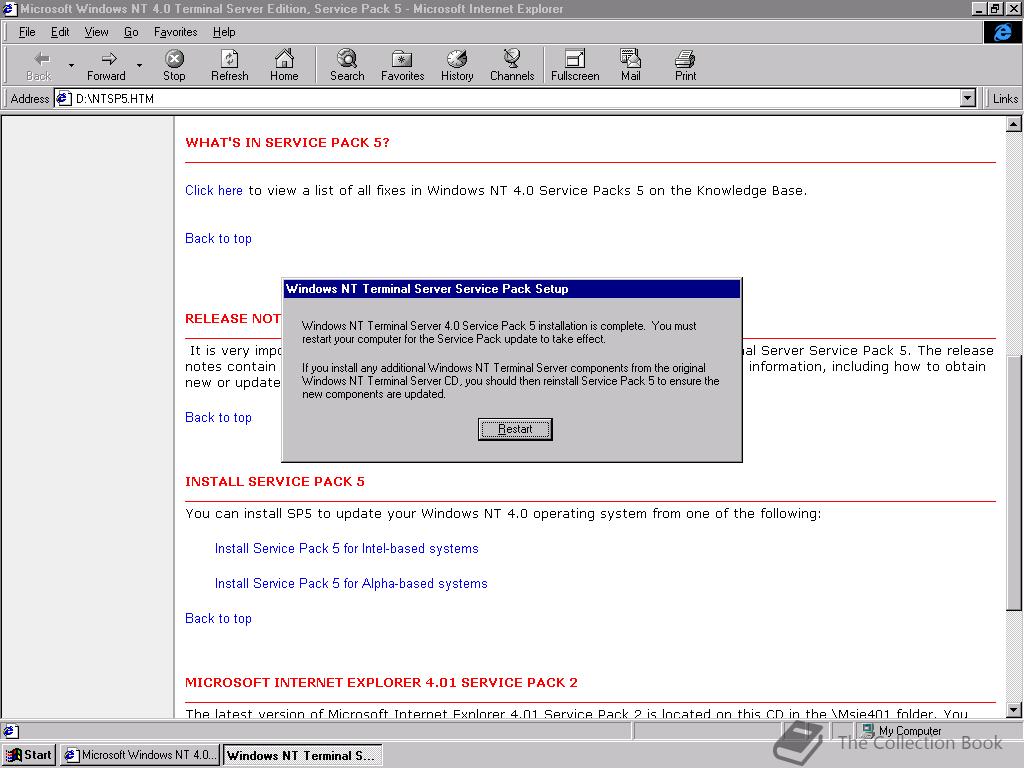Image resolution: width=1024 pixels, height=768 pixels.
Task: Open the History toolbar icon
Action: pyautogui.click(x=456, y=59)
